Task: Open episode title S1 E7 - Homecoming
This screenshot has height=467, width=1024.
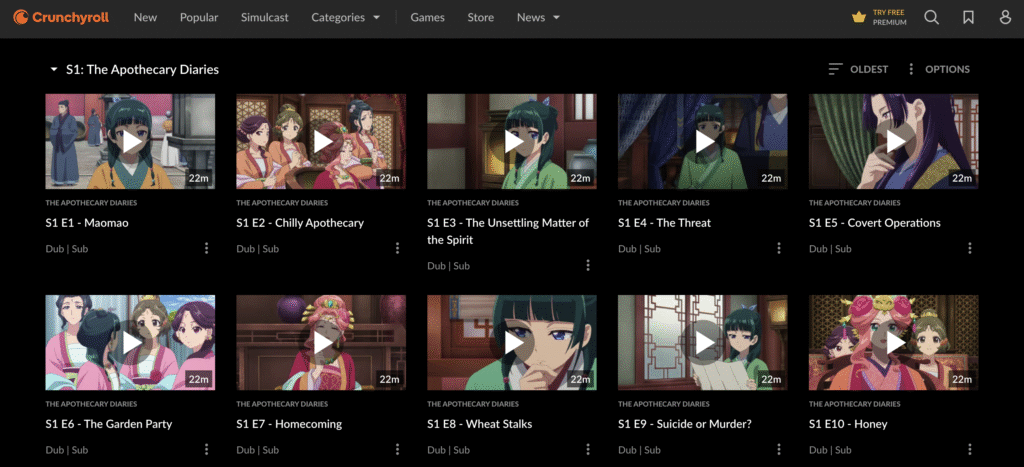Action: 289,424
